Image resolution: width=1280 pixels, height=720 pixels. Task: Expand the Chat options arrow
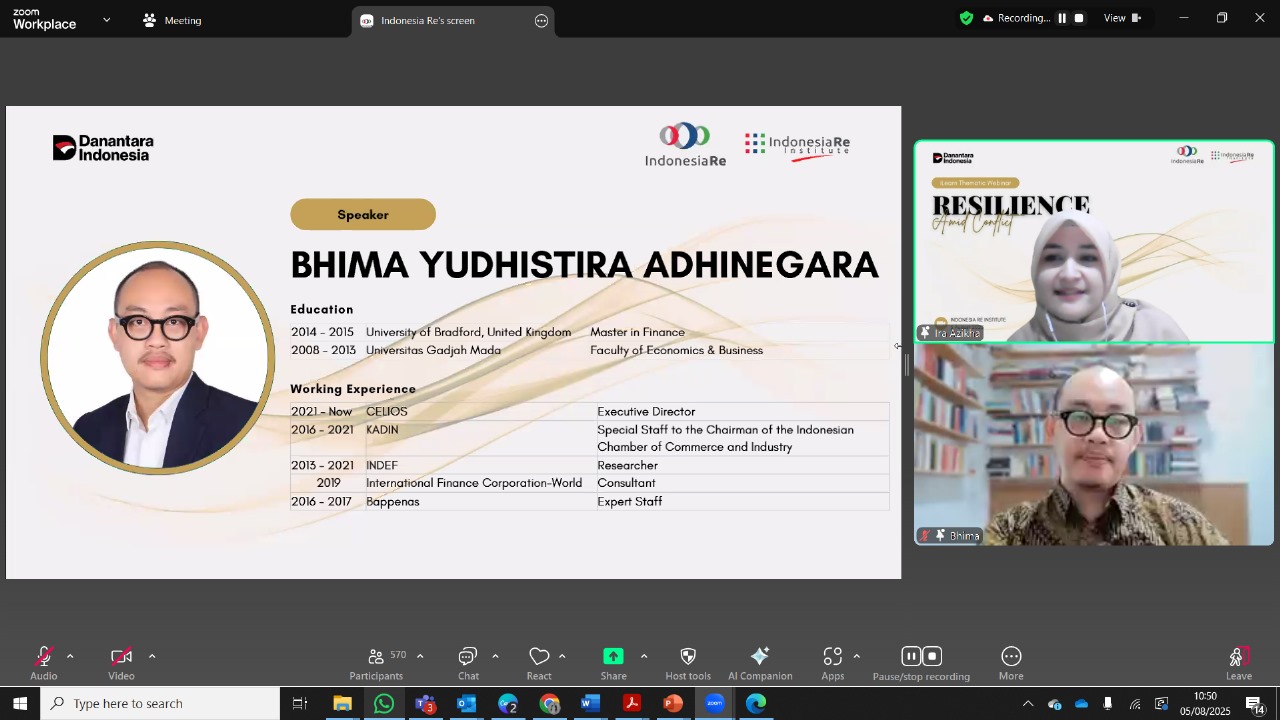click(x=495, y=657)
